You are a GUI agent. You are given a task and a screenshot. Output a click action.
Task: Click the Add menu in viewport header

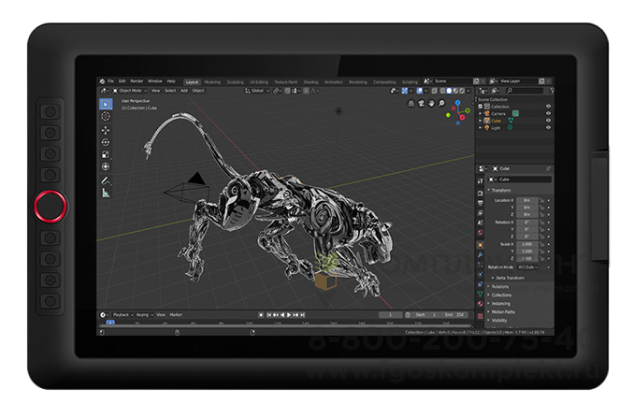(x=184, y=90)
